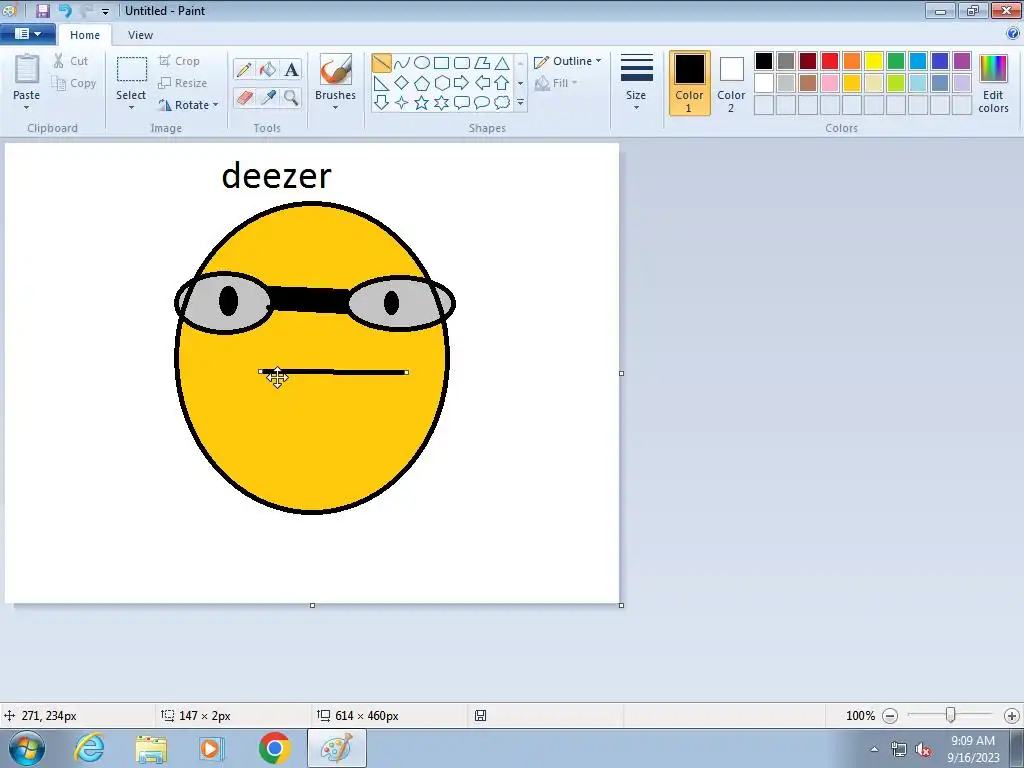Choose the Rectangle shape

pyautogui.click(x=441, y=63)
